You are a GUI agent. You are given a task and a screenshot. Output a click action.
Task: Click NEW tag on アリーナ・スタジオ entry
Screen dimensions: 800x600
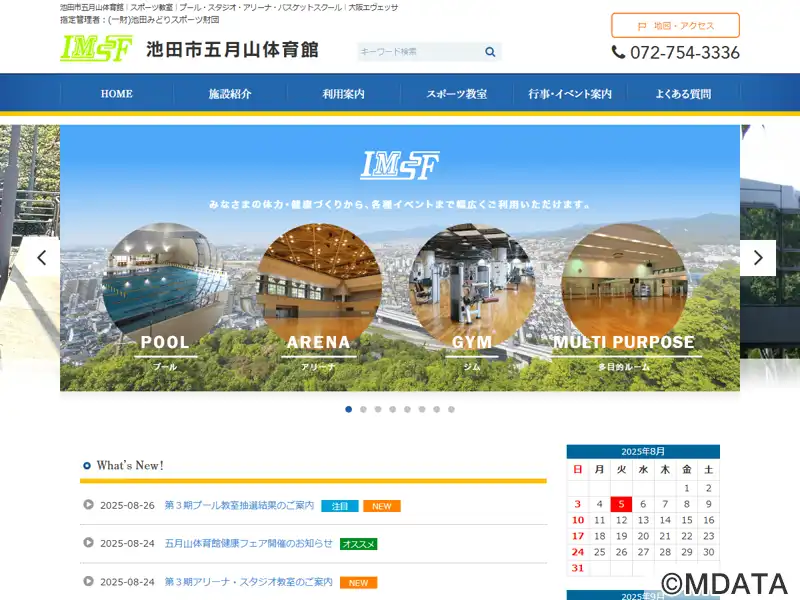[359, 583]
